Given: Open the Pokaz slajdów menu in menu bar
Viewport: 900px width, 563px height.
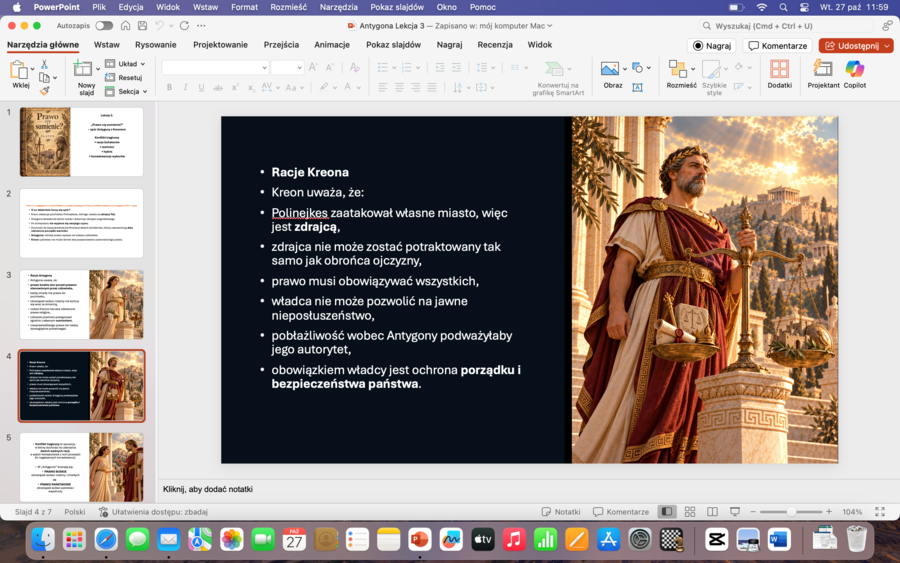Looking at the screenshot, I should coord(397,7).
